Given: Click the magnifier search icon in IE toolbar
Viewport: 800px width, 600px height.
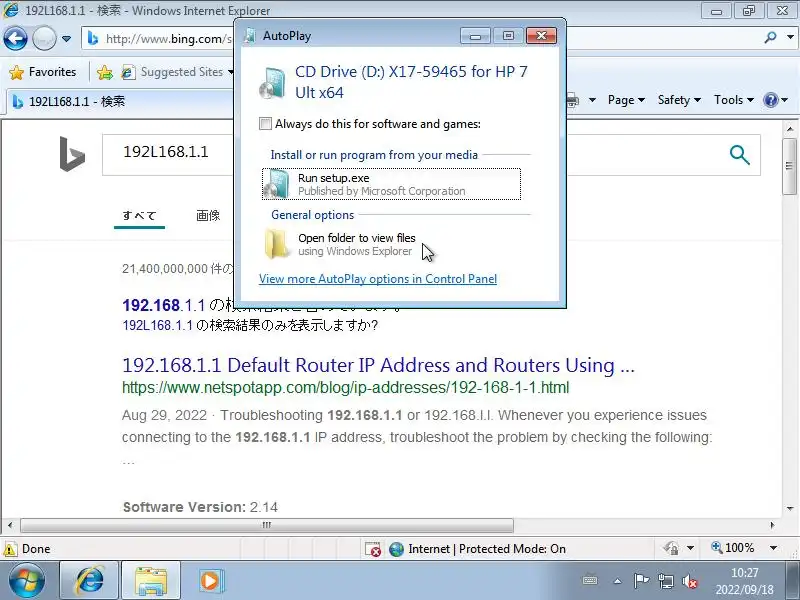Looking at the screenshot, I should pos(770,37).
